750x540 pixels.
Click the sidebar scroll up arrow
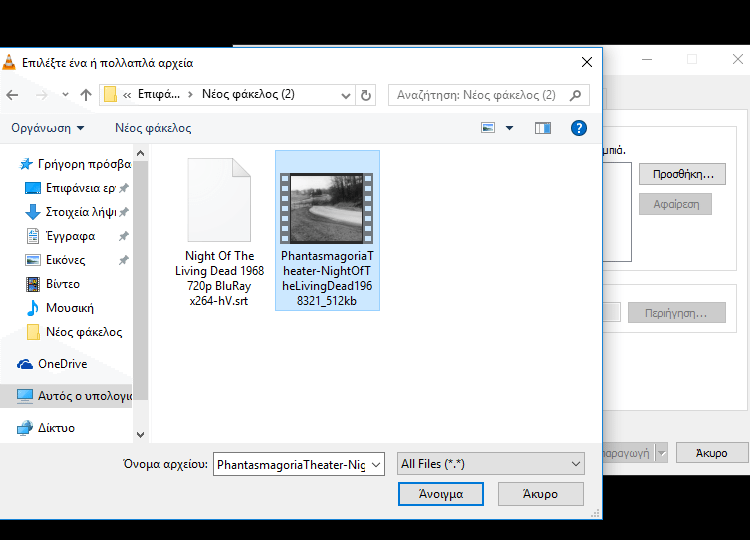[141, 153]
